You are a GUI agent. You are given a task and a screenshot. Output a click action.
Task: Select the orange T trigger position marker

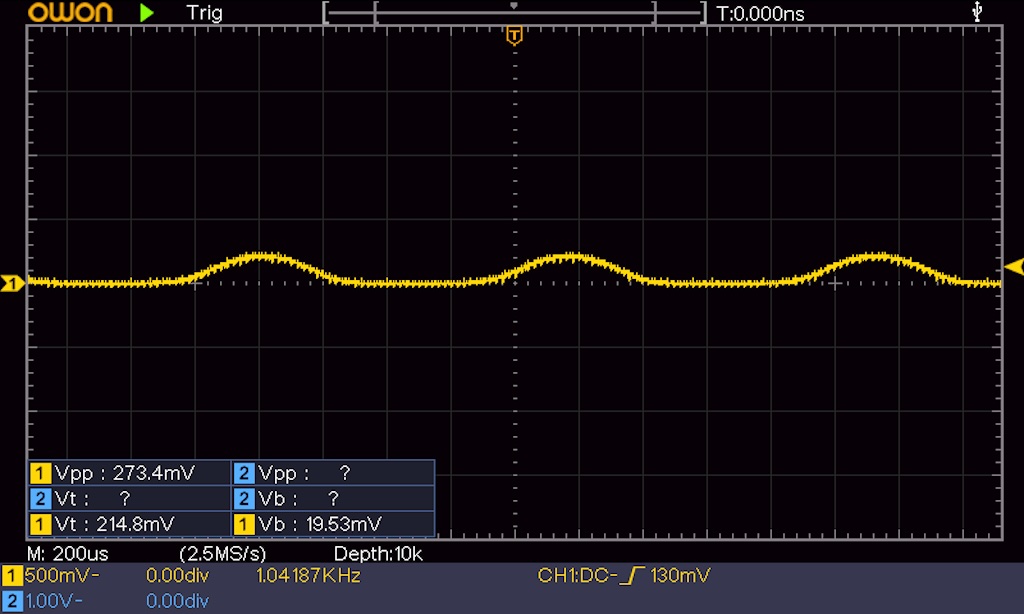click(x=514, y=37)
